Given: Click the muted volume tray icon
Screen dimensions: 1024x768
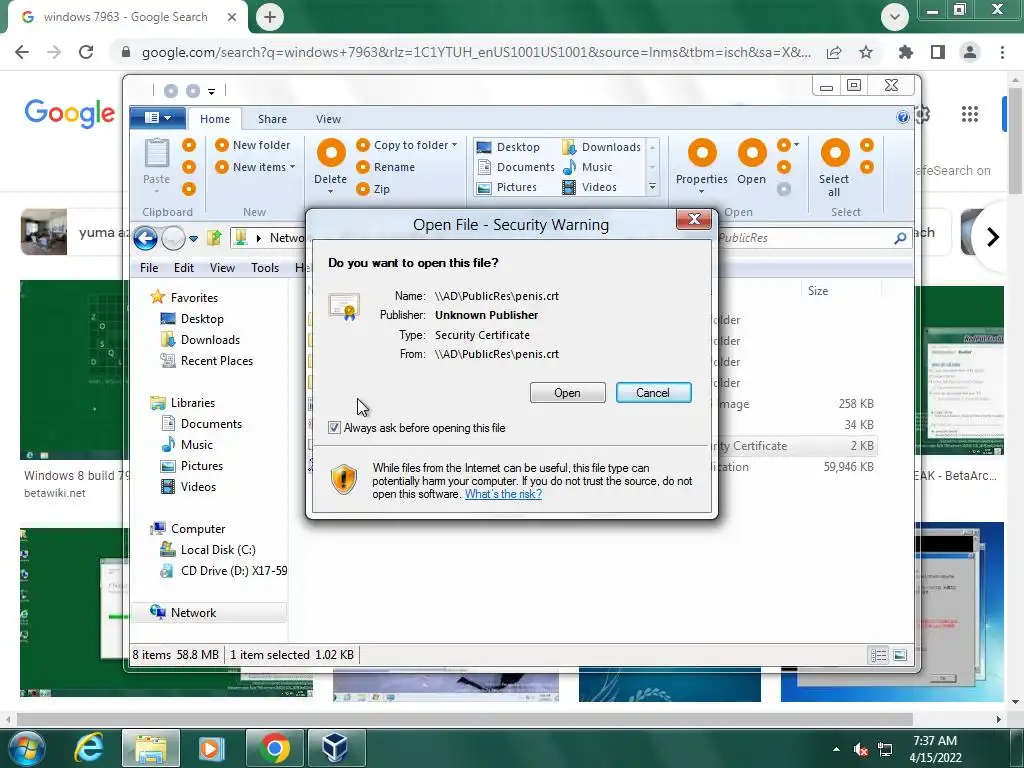Looking at the screenshot, I should pyautogui.click(x=861, y=749).
